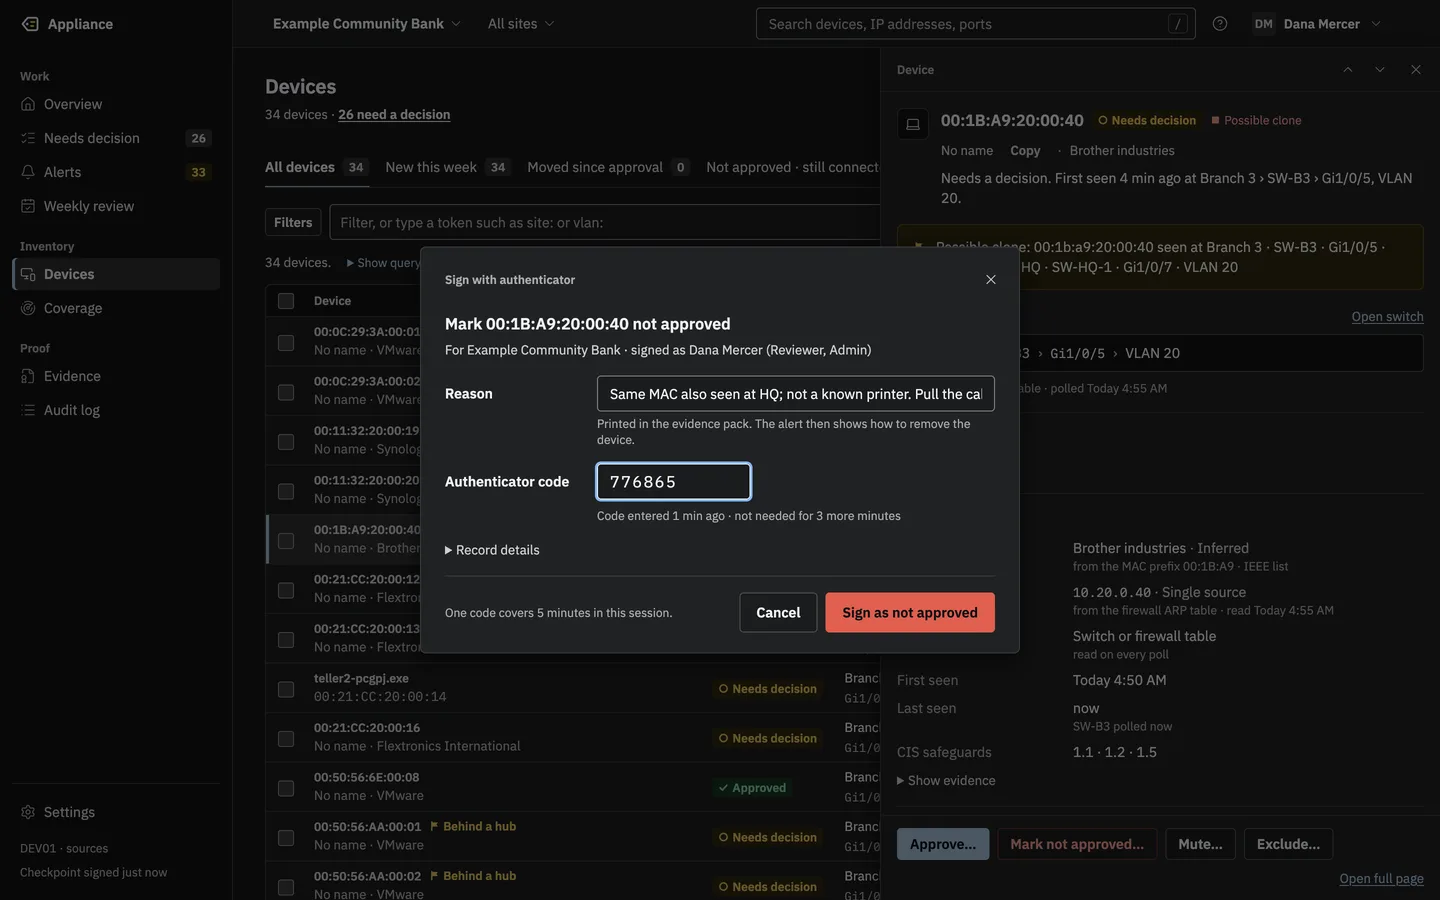The width and height of the screenshot is (1440, 900).
Task: Focus the Authenticator code field
Action: click(x=674, y=482)
